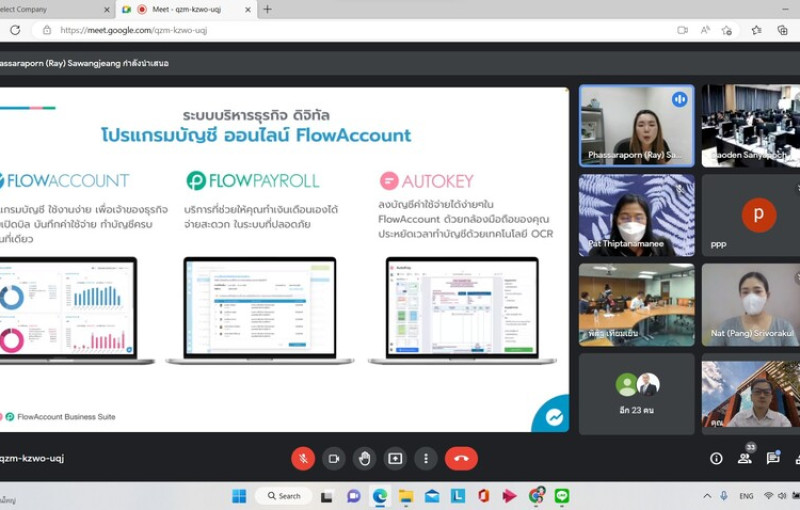Click the microphone icon in system tray
800x510 pixels.
pyautogui.click(x=724, y=496)
